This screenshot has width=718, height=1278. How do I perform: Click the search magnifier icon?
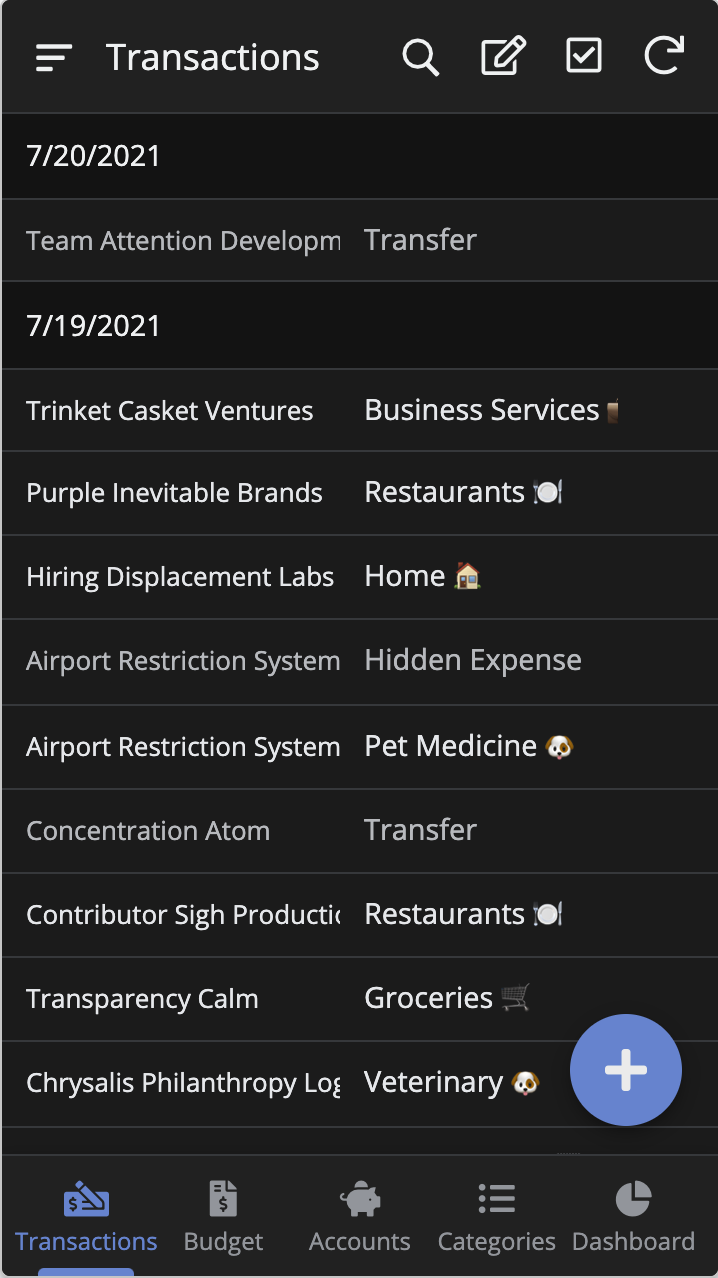(421, 58)
